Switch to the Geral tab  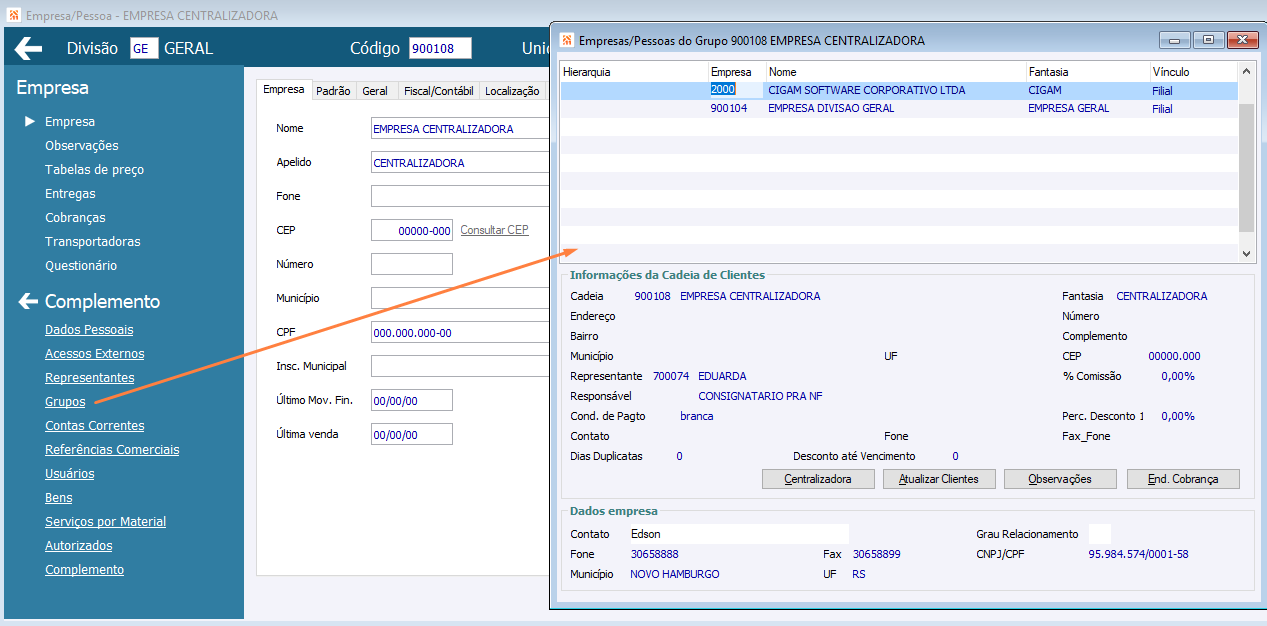375,91
